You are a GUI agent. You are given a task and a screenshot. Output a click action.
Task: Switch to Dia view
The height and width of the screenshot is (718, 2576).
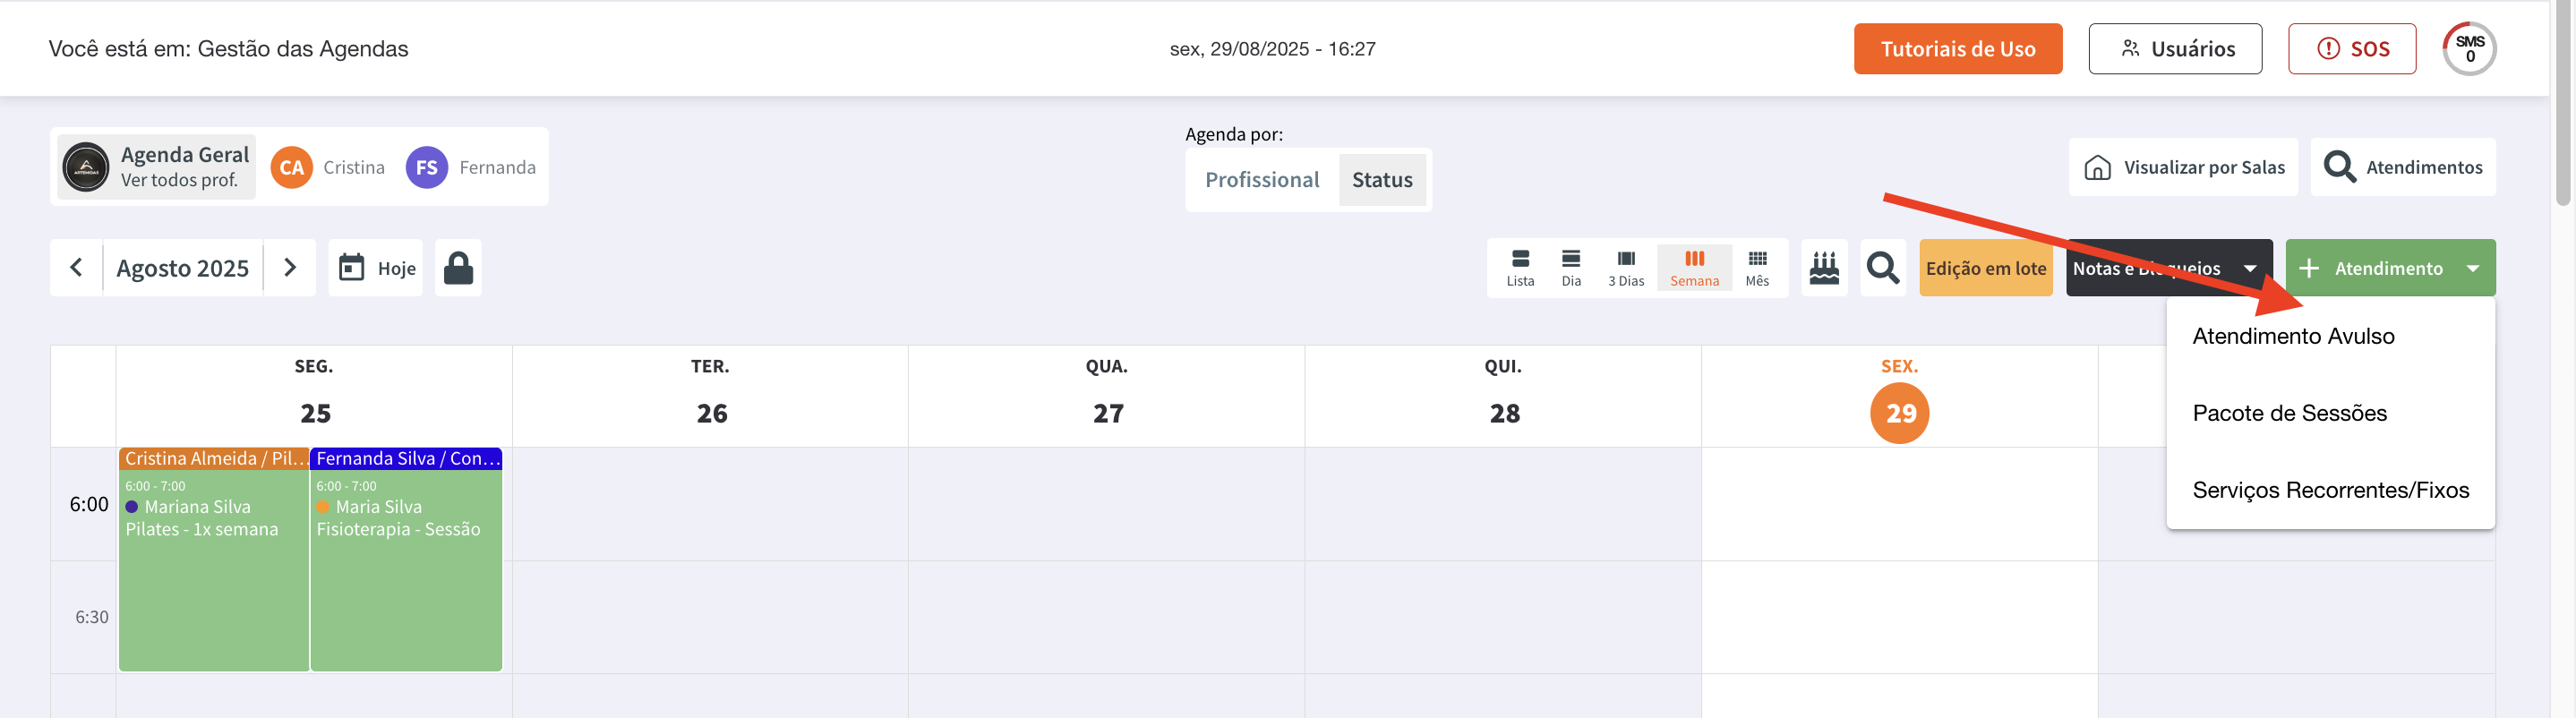pos(1571,268)
